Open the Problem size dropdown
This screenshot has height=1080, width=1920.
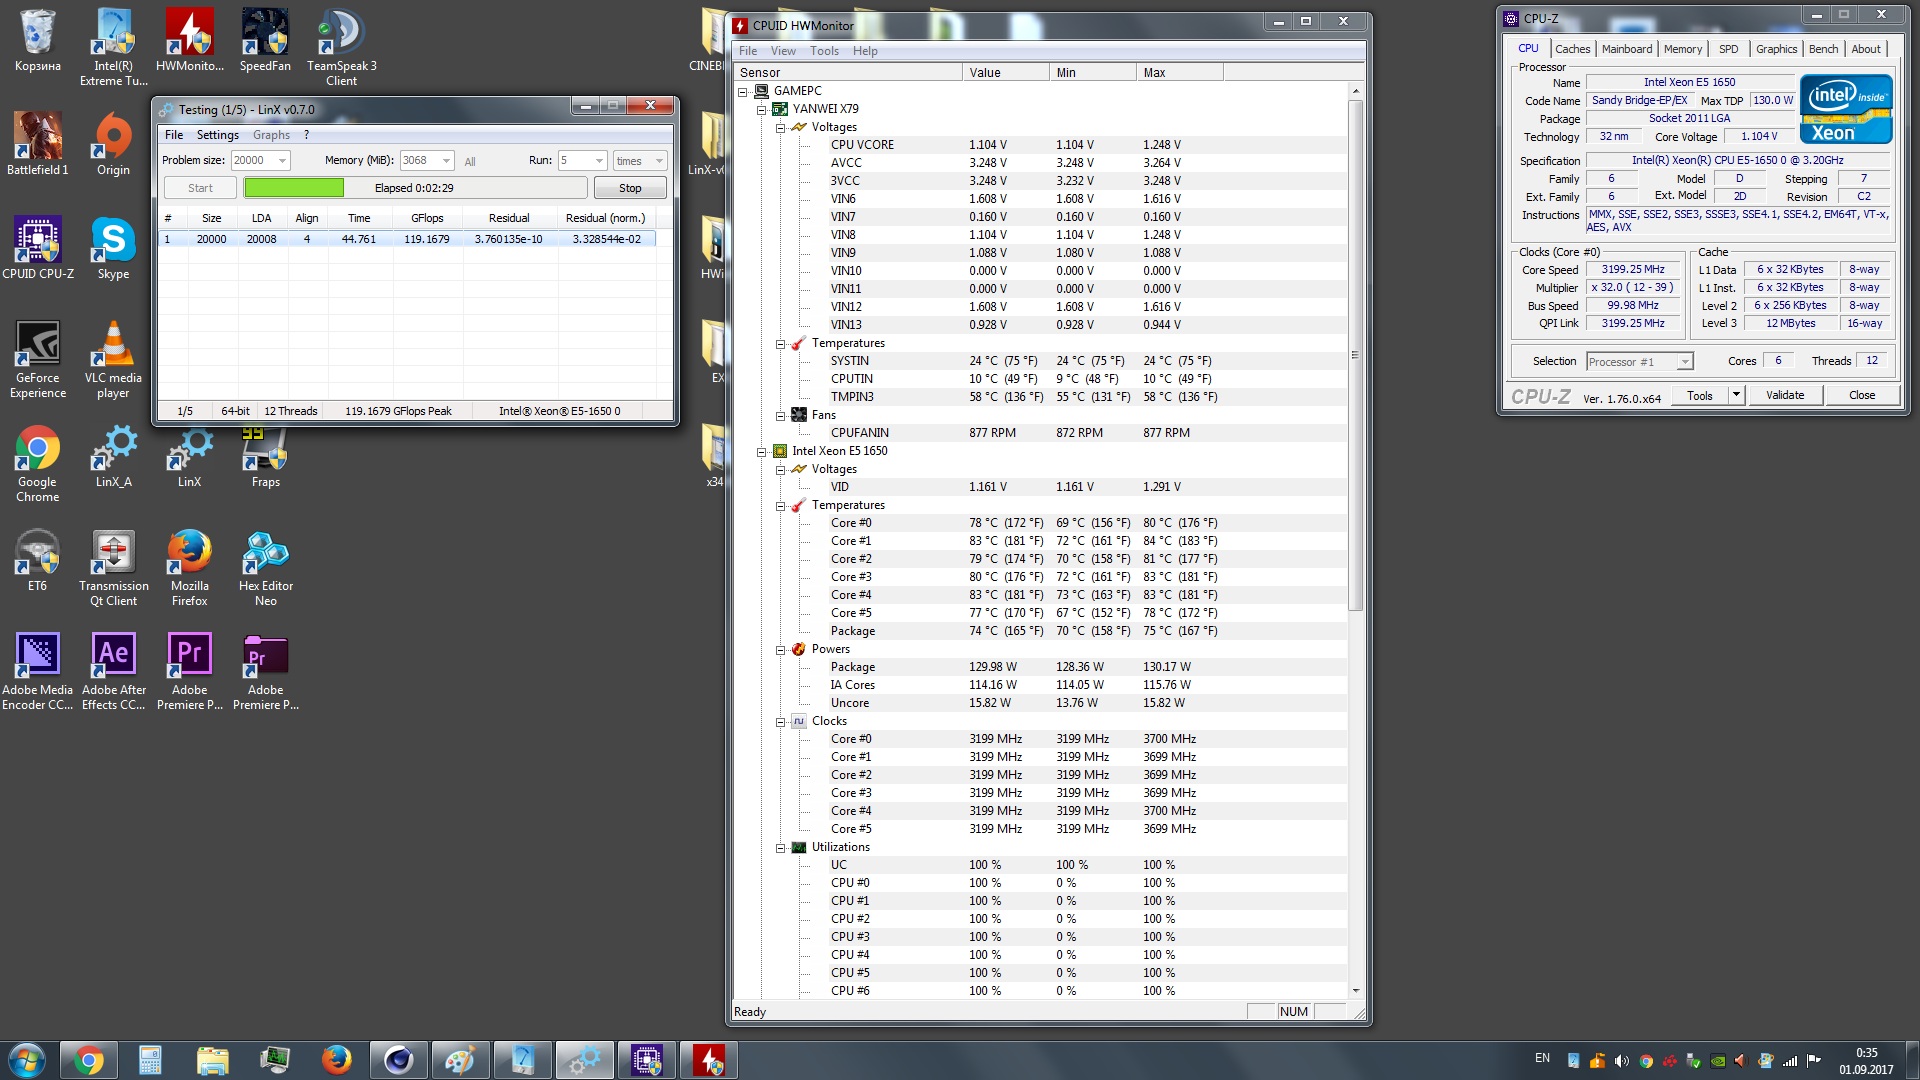point(283,160)
